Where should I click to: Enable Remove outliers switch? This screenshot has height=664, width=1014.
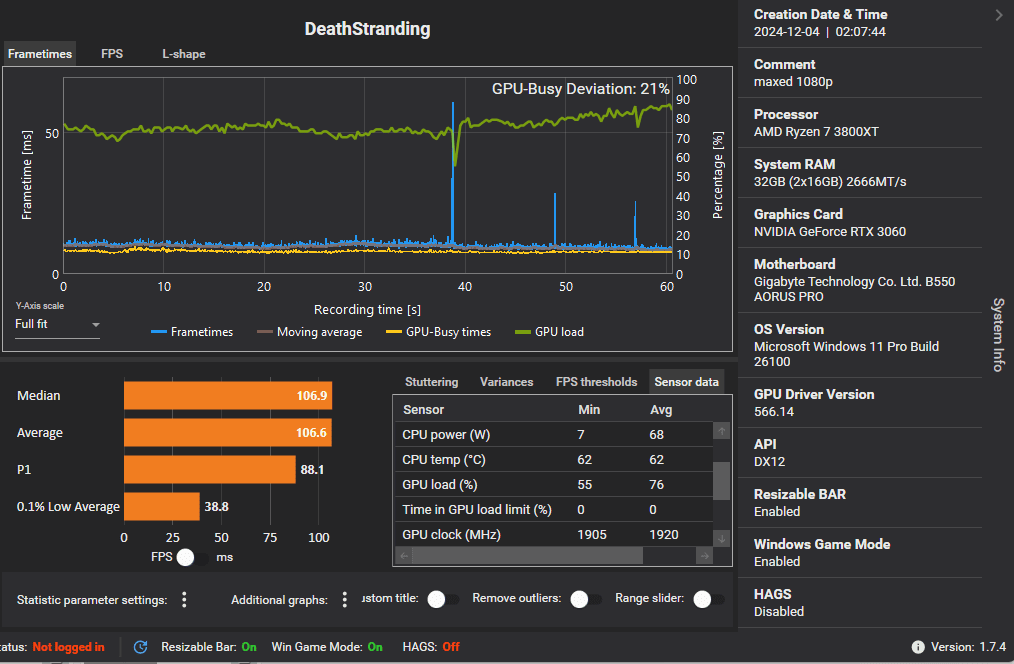pos(586,599)
